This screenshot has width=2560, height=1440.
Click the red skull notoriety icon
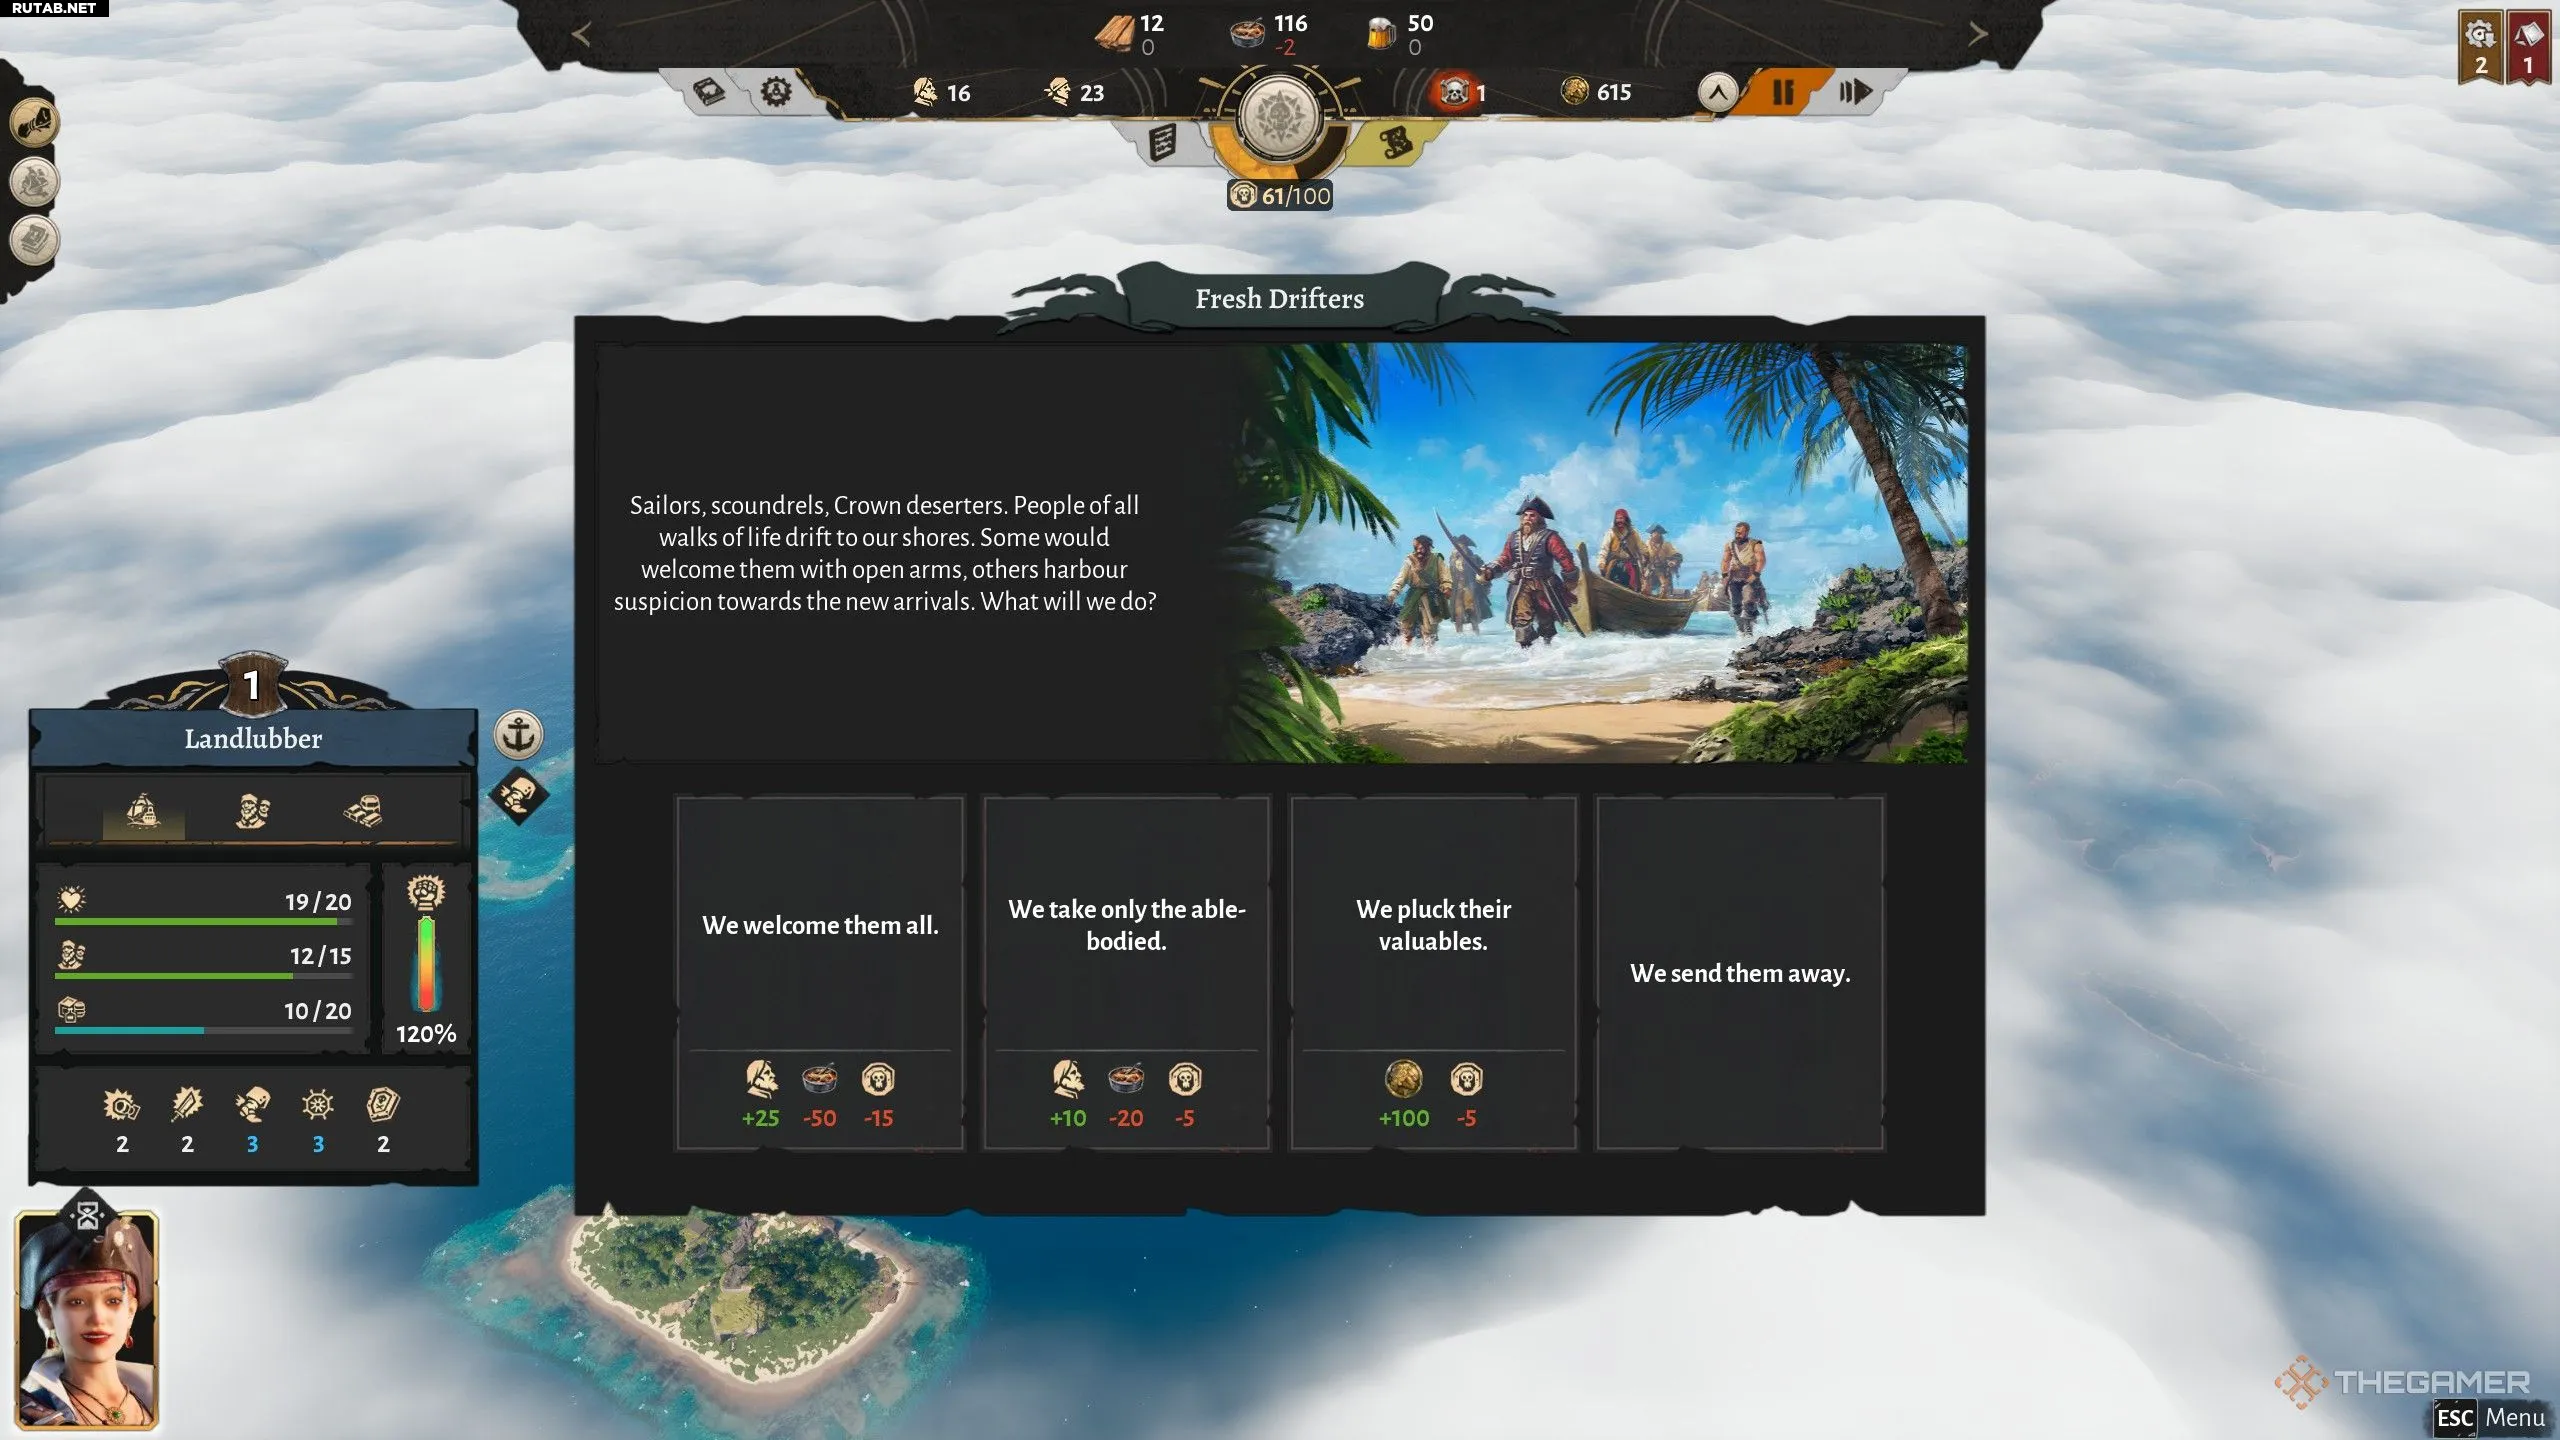point(1453,92)
